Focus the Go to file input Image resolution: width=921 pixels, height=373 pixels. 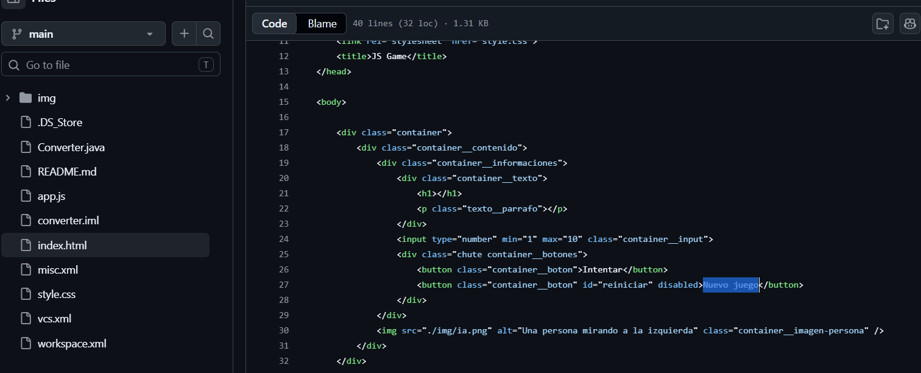(111, 65)
